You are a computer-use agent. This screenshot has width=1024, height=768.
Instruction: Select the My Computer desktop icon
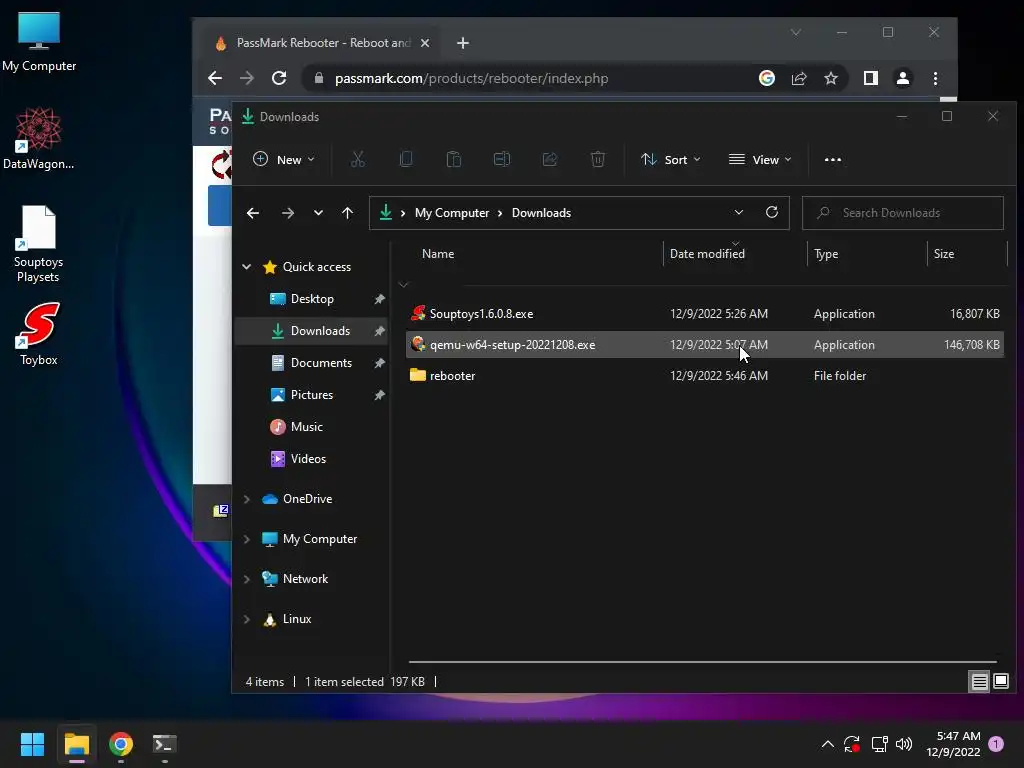[39, 42]
